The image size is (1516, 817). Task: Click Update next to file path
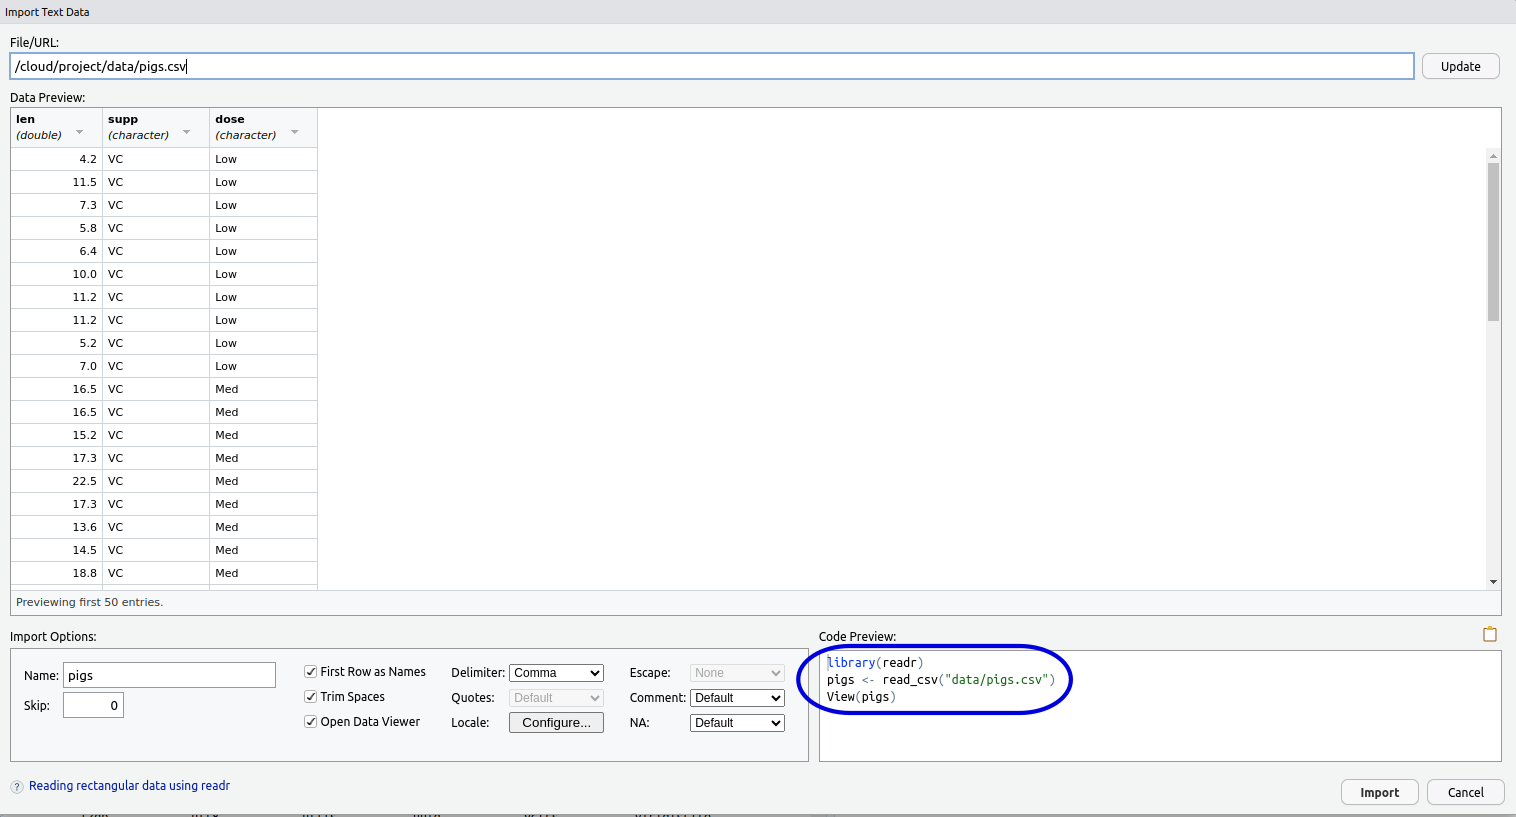coord(1460,66)
